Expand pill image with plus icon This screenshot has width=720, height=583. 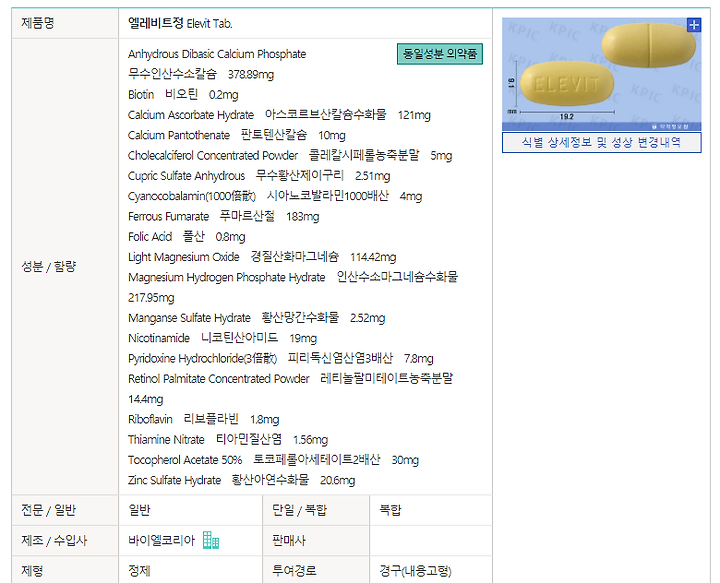(x=693, y=25)
